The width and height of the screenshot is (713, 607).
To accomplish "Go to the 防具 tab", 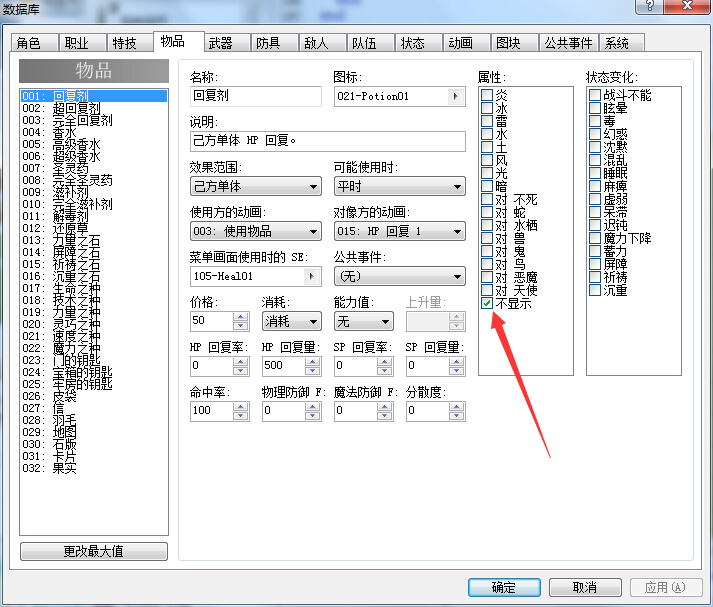I will 275,43.
